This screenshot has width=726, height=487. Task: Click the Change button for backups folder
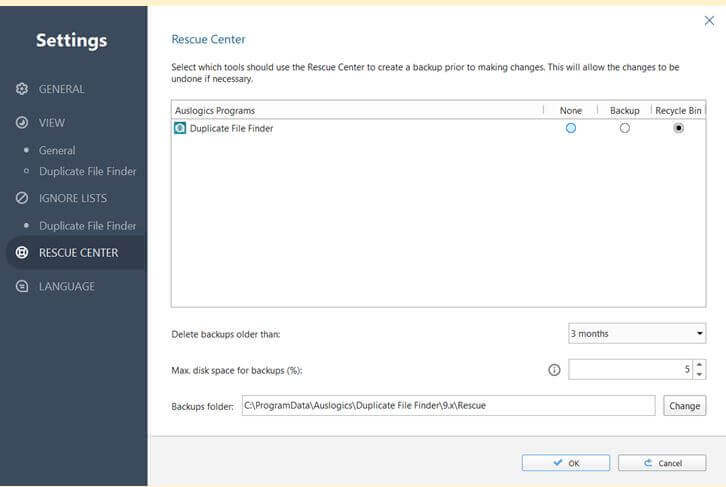(684, 406)
